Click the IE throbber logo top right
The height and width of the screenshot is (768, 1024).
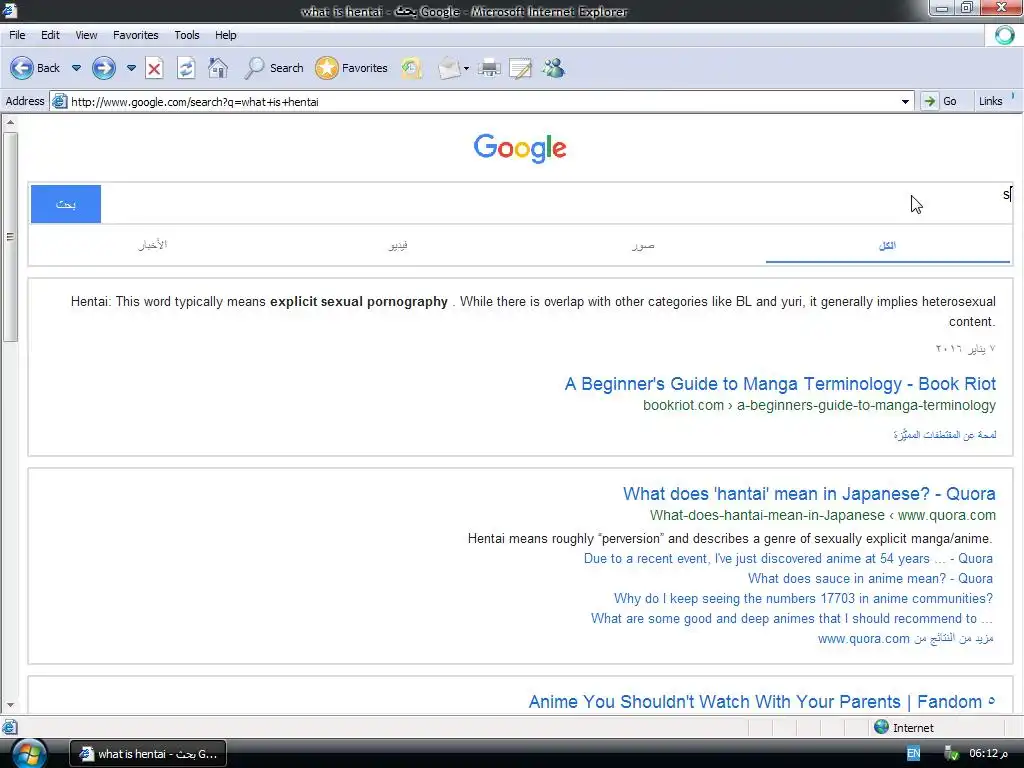click(1004, 35)
